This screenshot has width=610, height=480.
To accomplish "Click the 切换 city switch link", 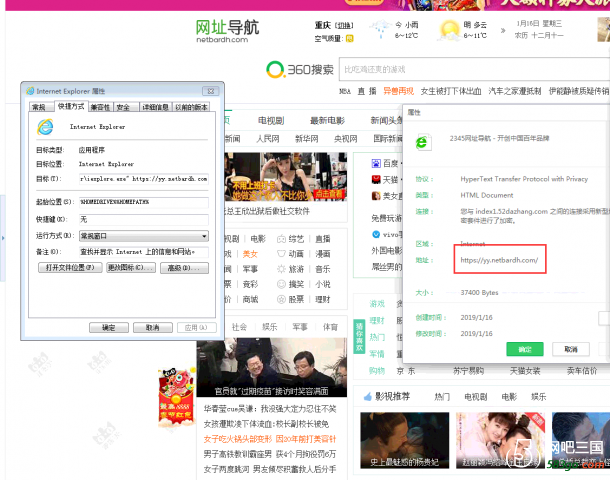I will (344, 26).
